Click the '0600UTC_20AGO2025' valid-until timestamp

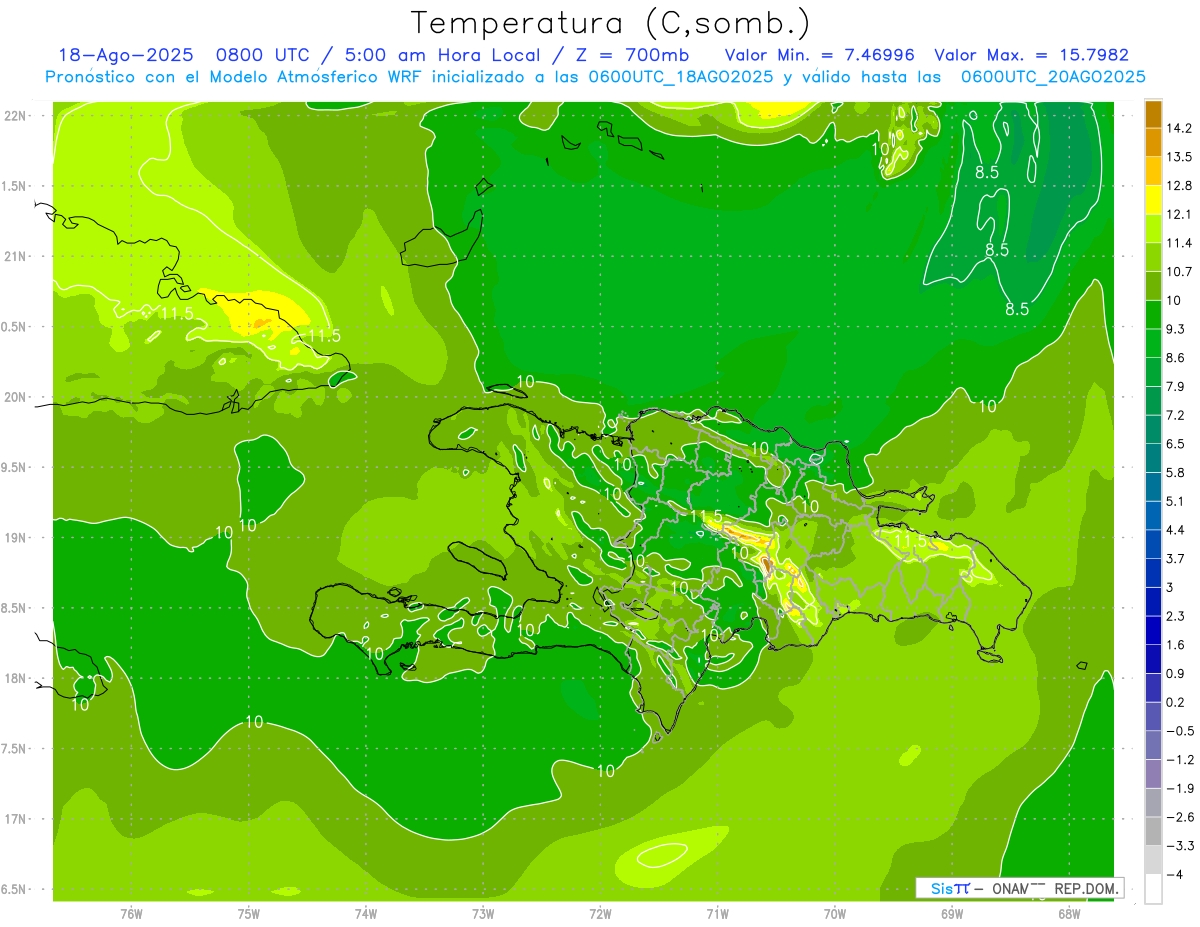point(1053,77)
